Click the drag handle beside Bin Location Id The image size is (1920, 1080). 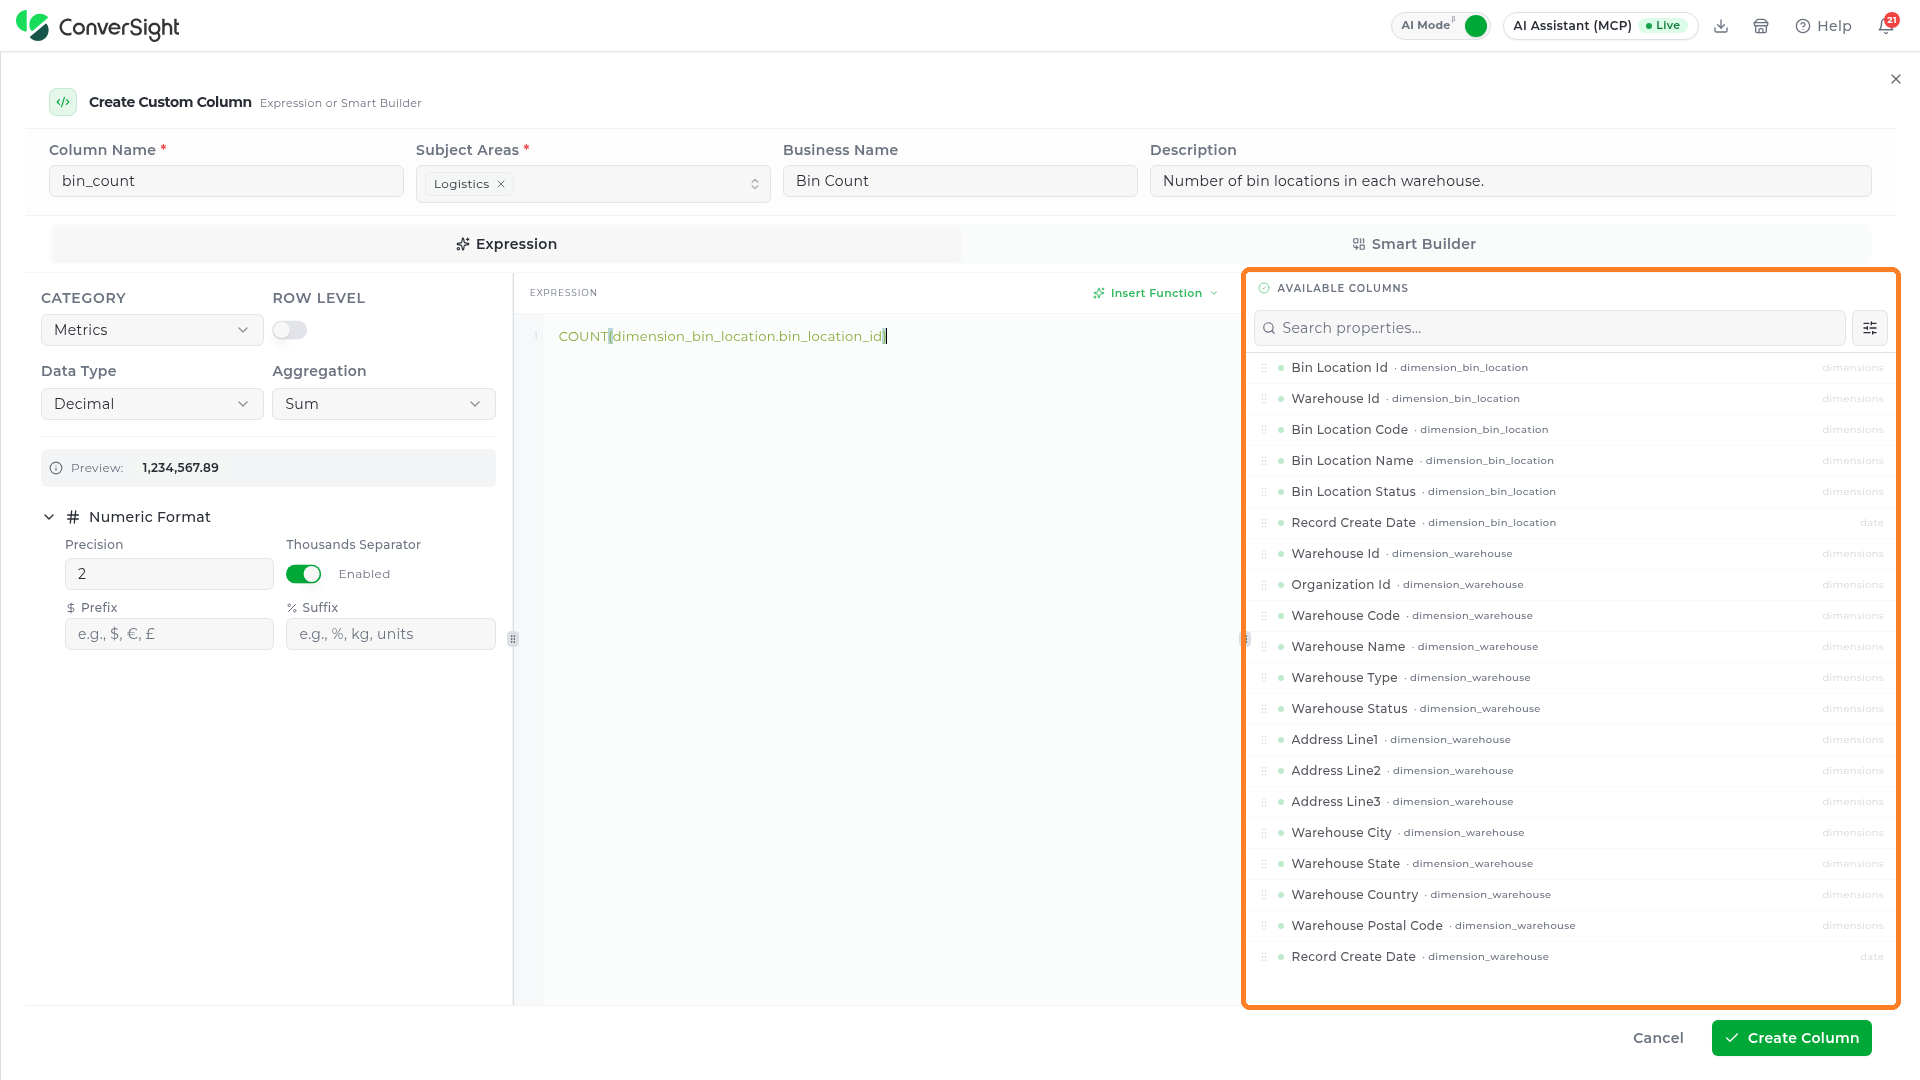(1264, 368)
